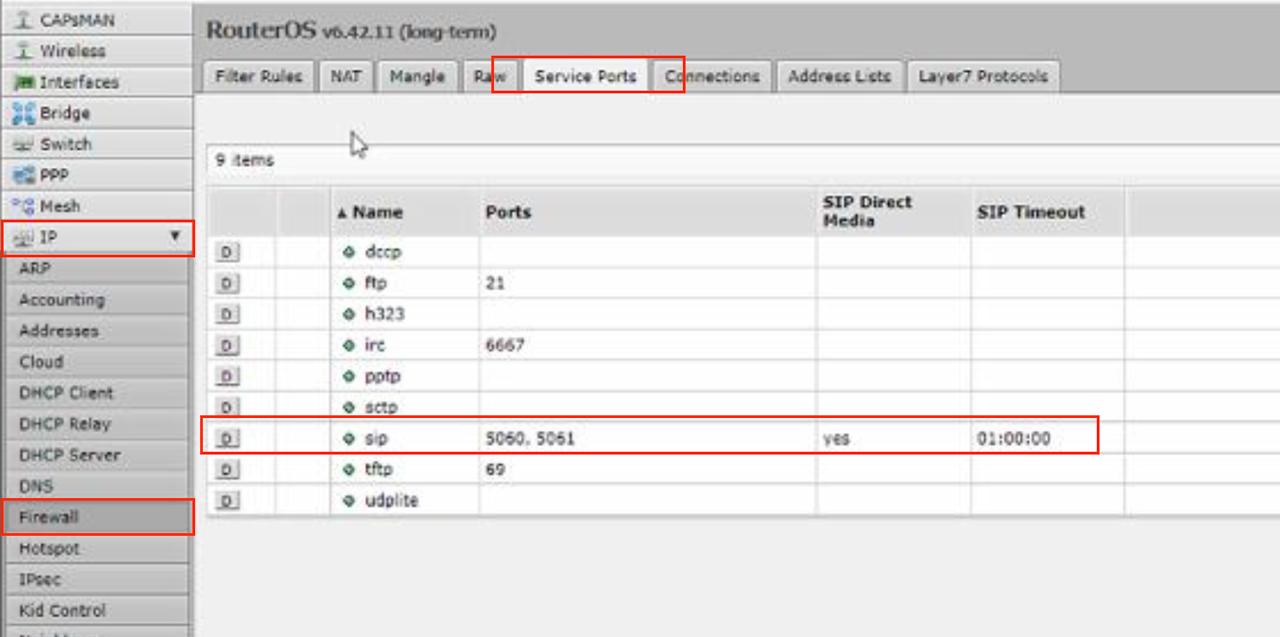Toggle the D button for ftp row
The width and height of the screenshot is (1280, 637).
point(227,284)
